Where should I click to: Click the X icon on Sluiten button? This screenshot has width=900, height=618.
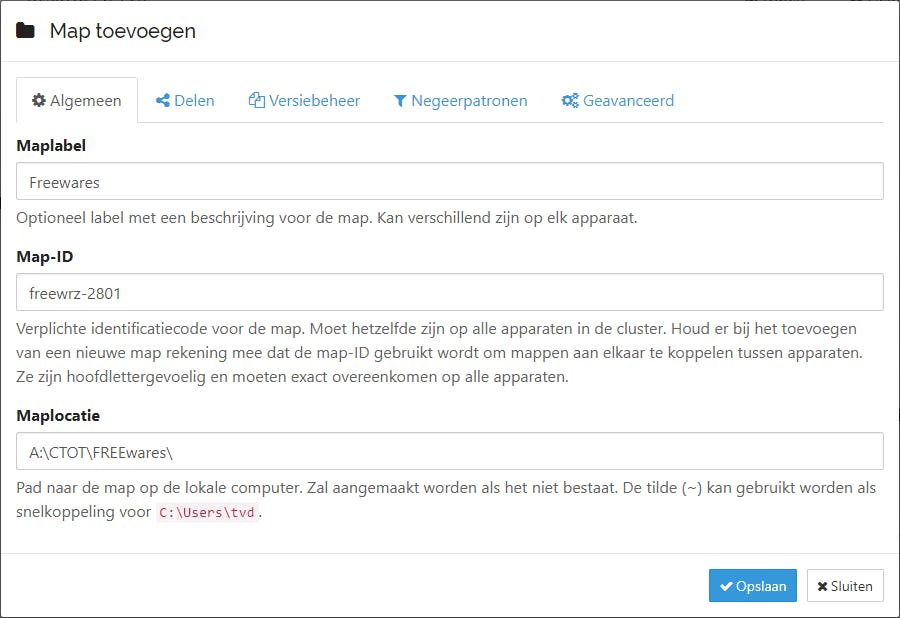pyautogui.click(x=823, y=587)
